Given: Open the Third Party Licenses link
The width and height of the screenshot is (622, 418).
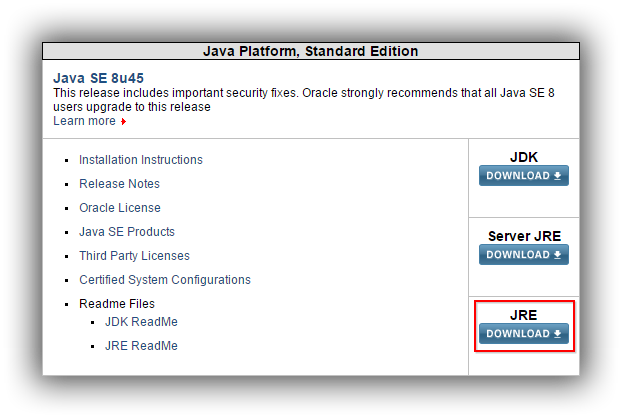Looking at the screenshot, I should click(x=134, y=256).
